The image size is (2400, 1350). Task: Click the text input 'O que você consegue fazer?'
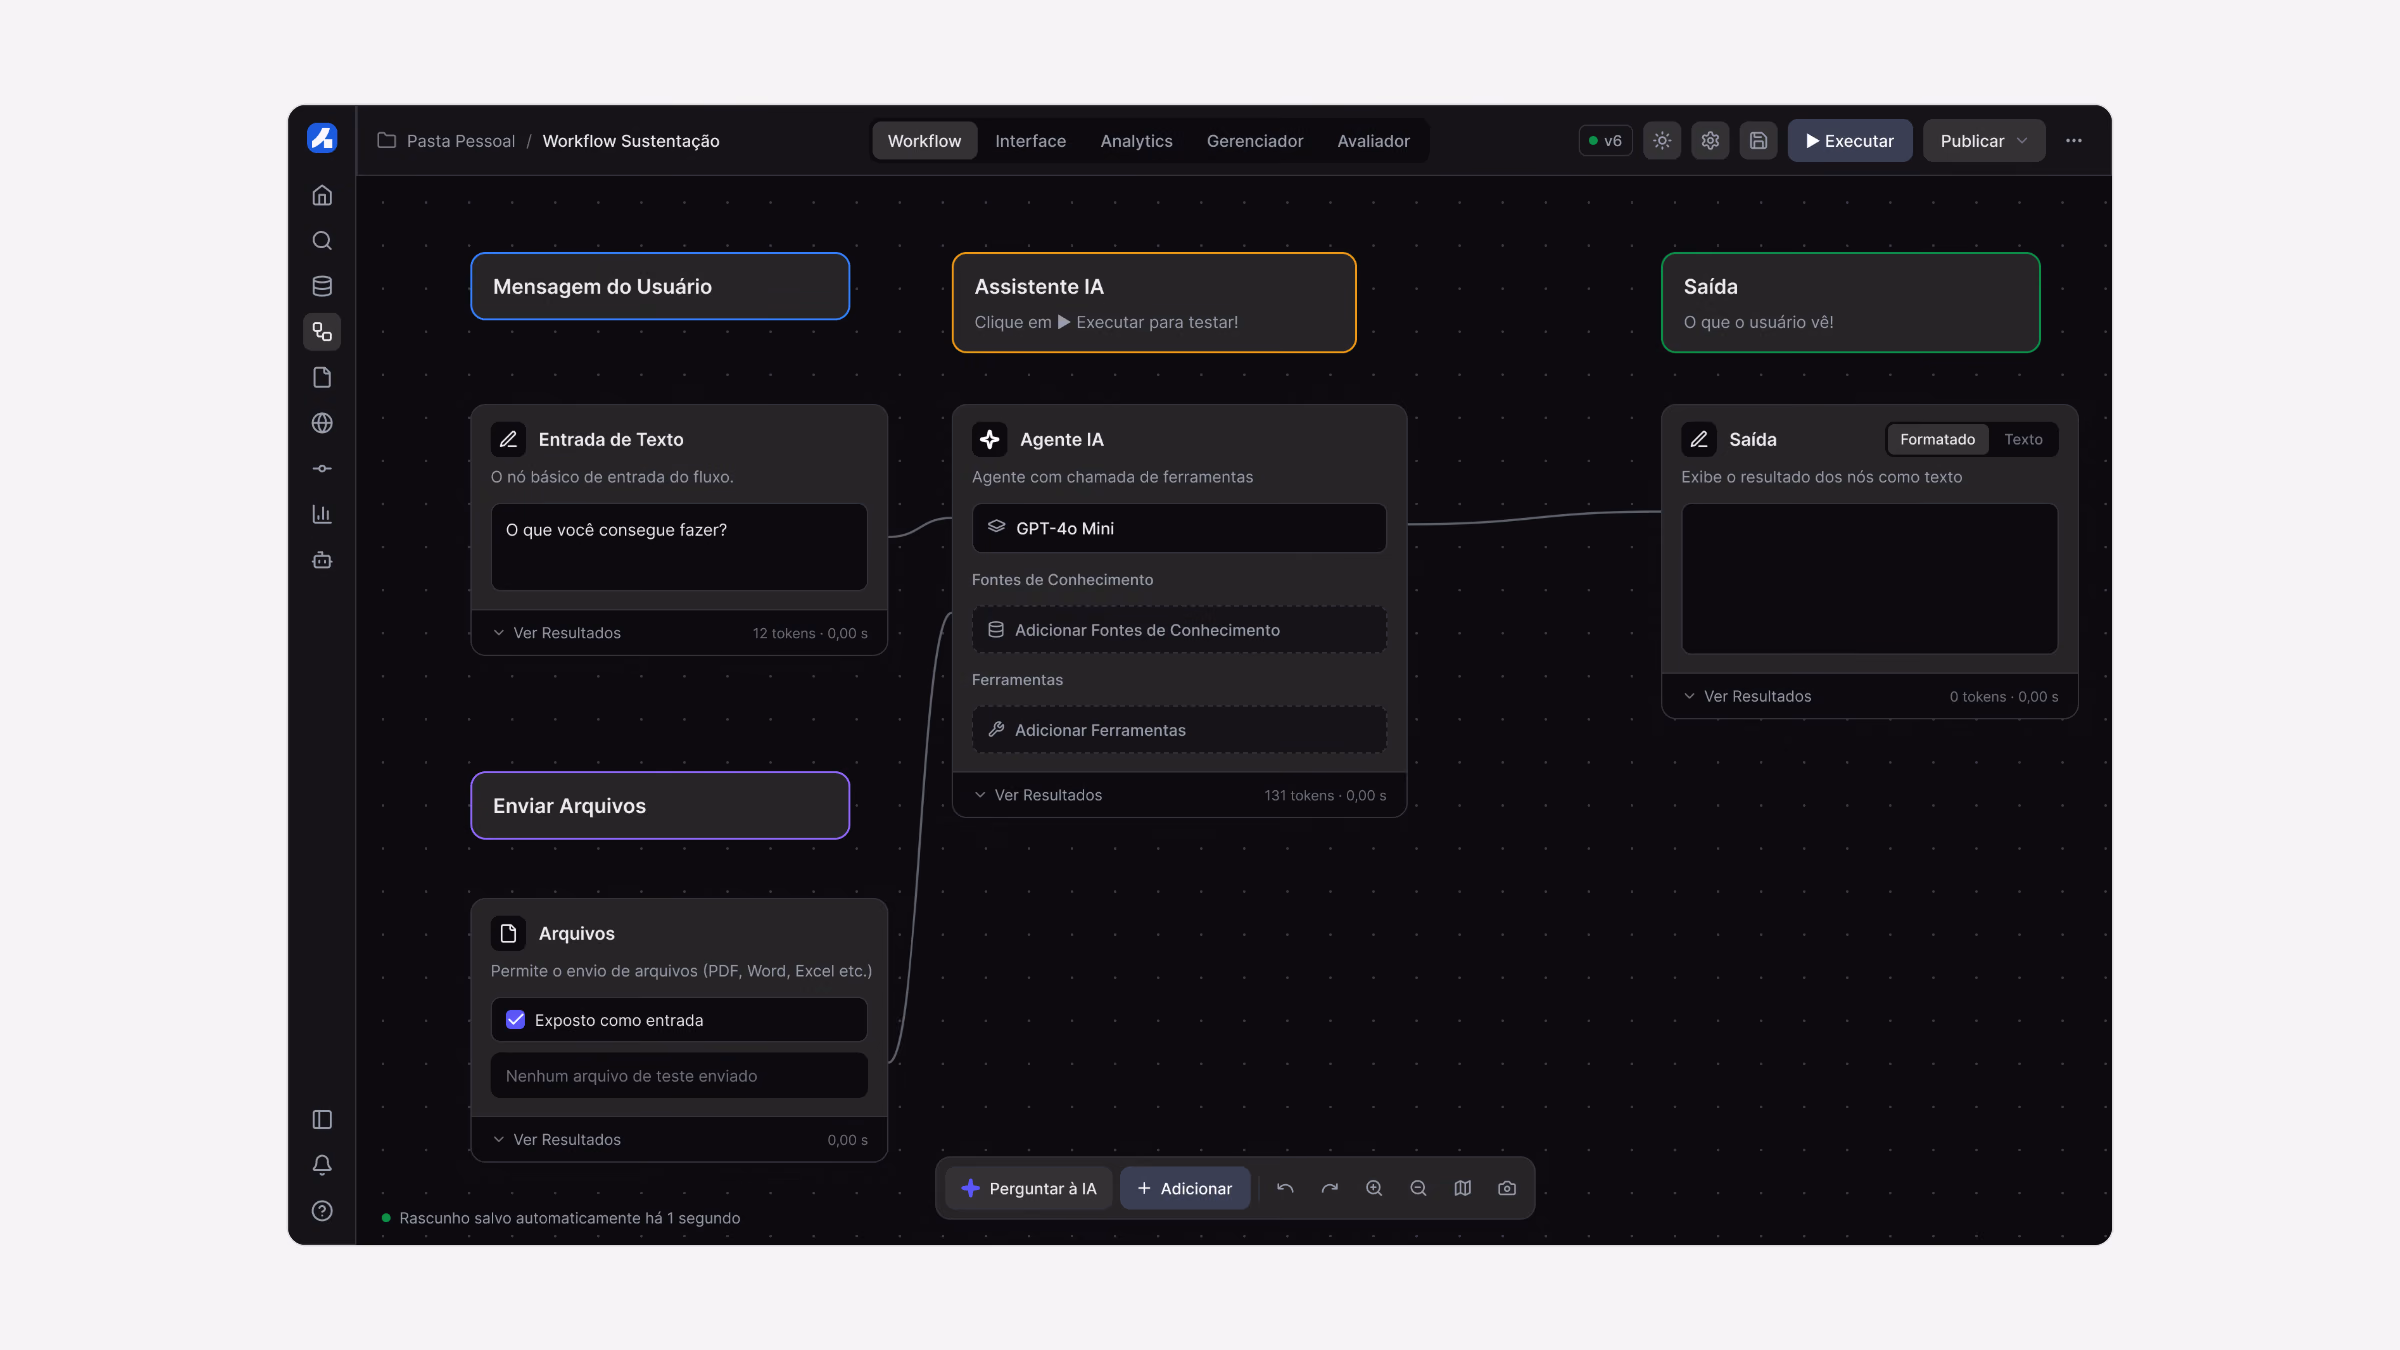679,547
